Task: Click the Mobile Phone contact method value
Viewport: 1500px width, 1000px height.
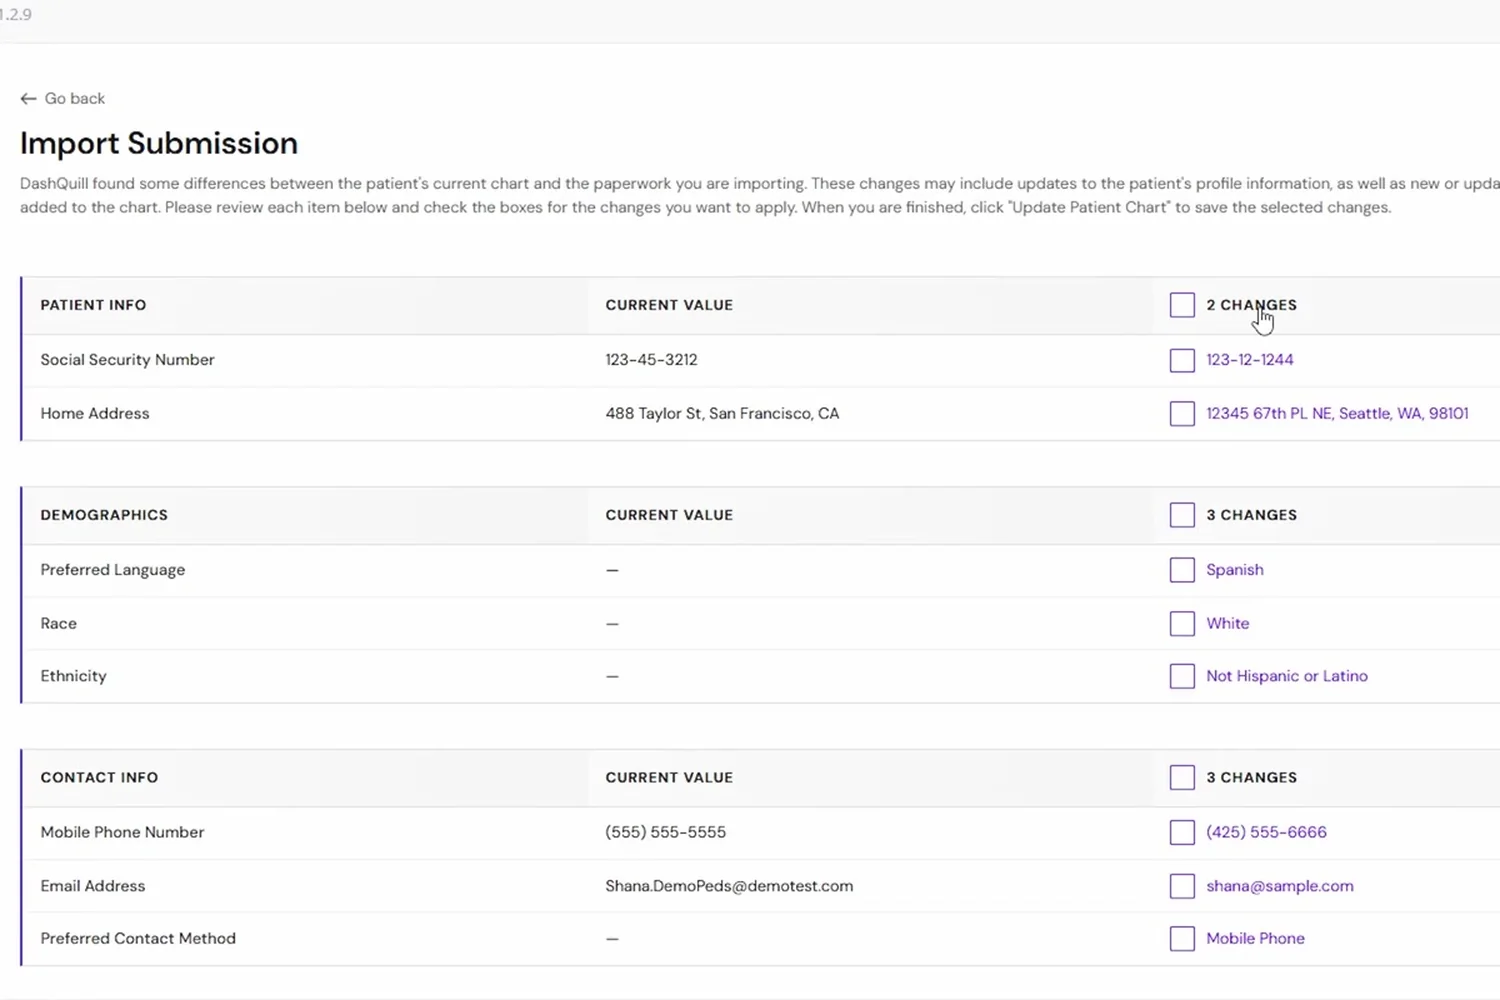Action: 1255,939
